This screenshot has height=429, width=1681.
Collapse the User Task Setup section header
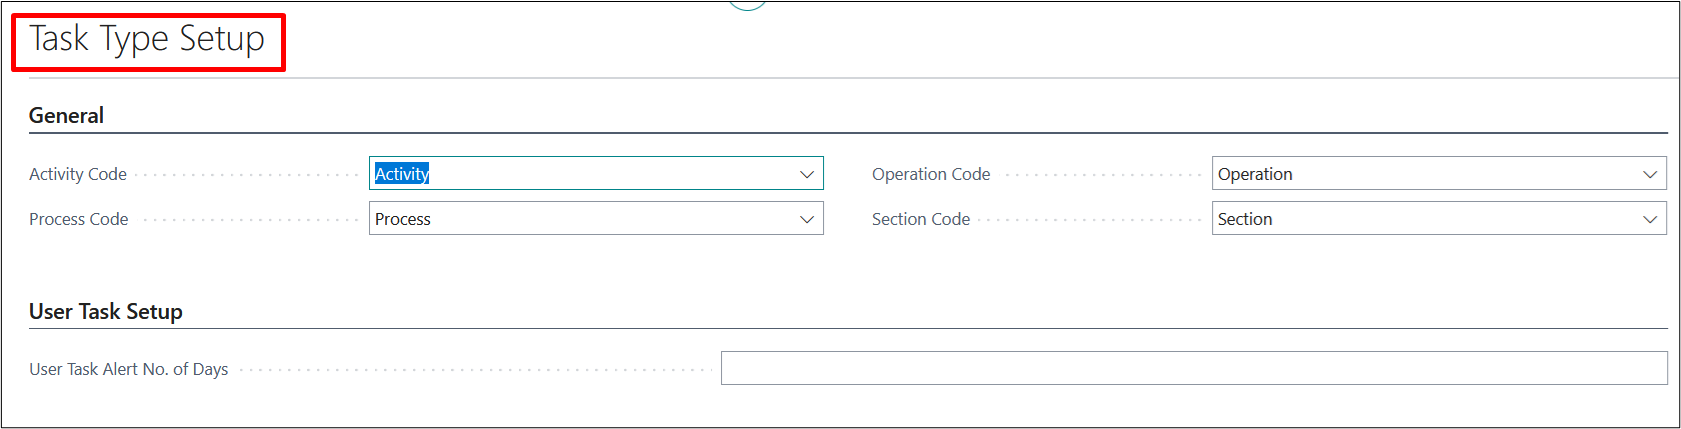click(x=106, y=312)
